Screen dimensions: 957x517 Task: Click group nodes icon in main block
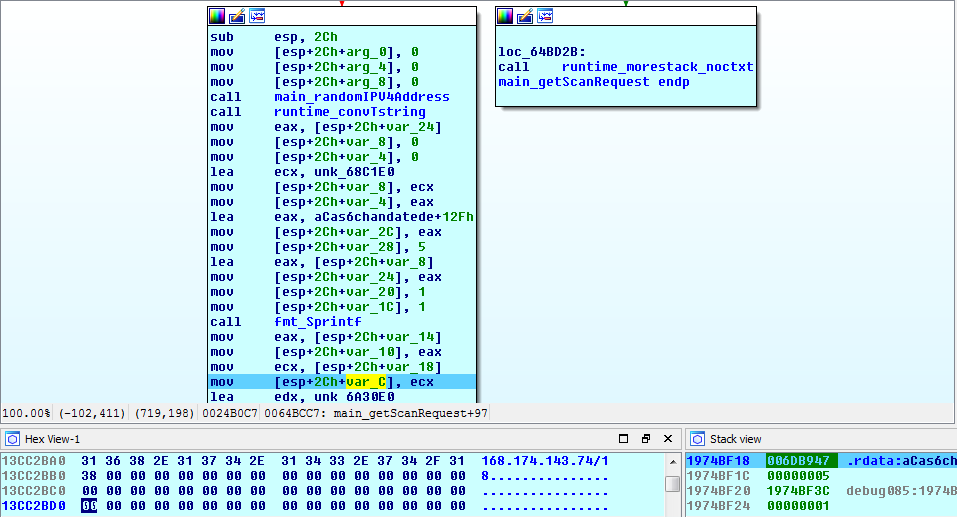[x=257, y=16]
